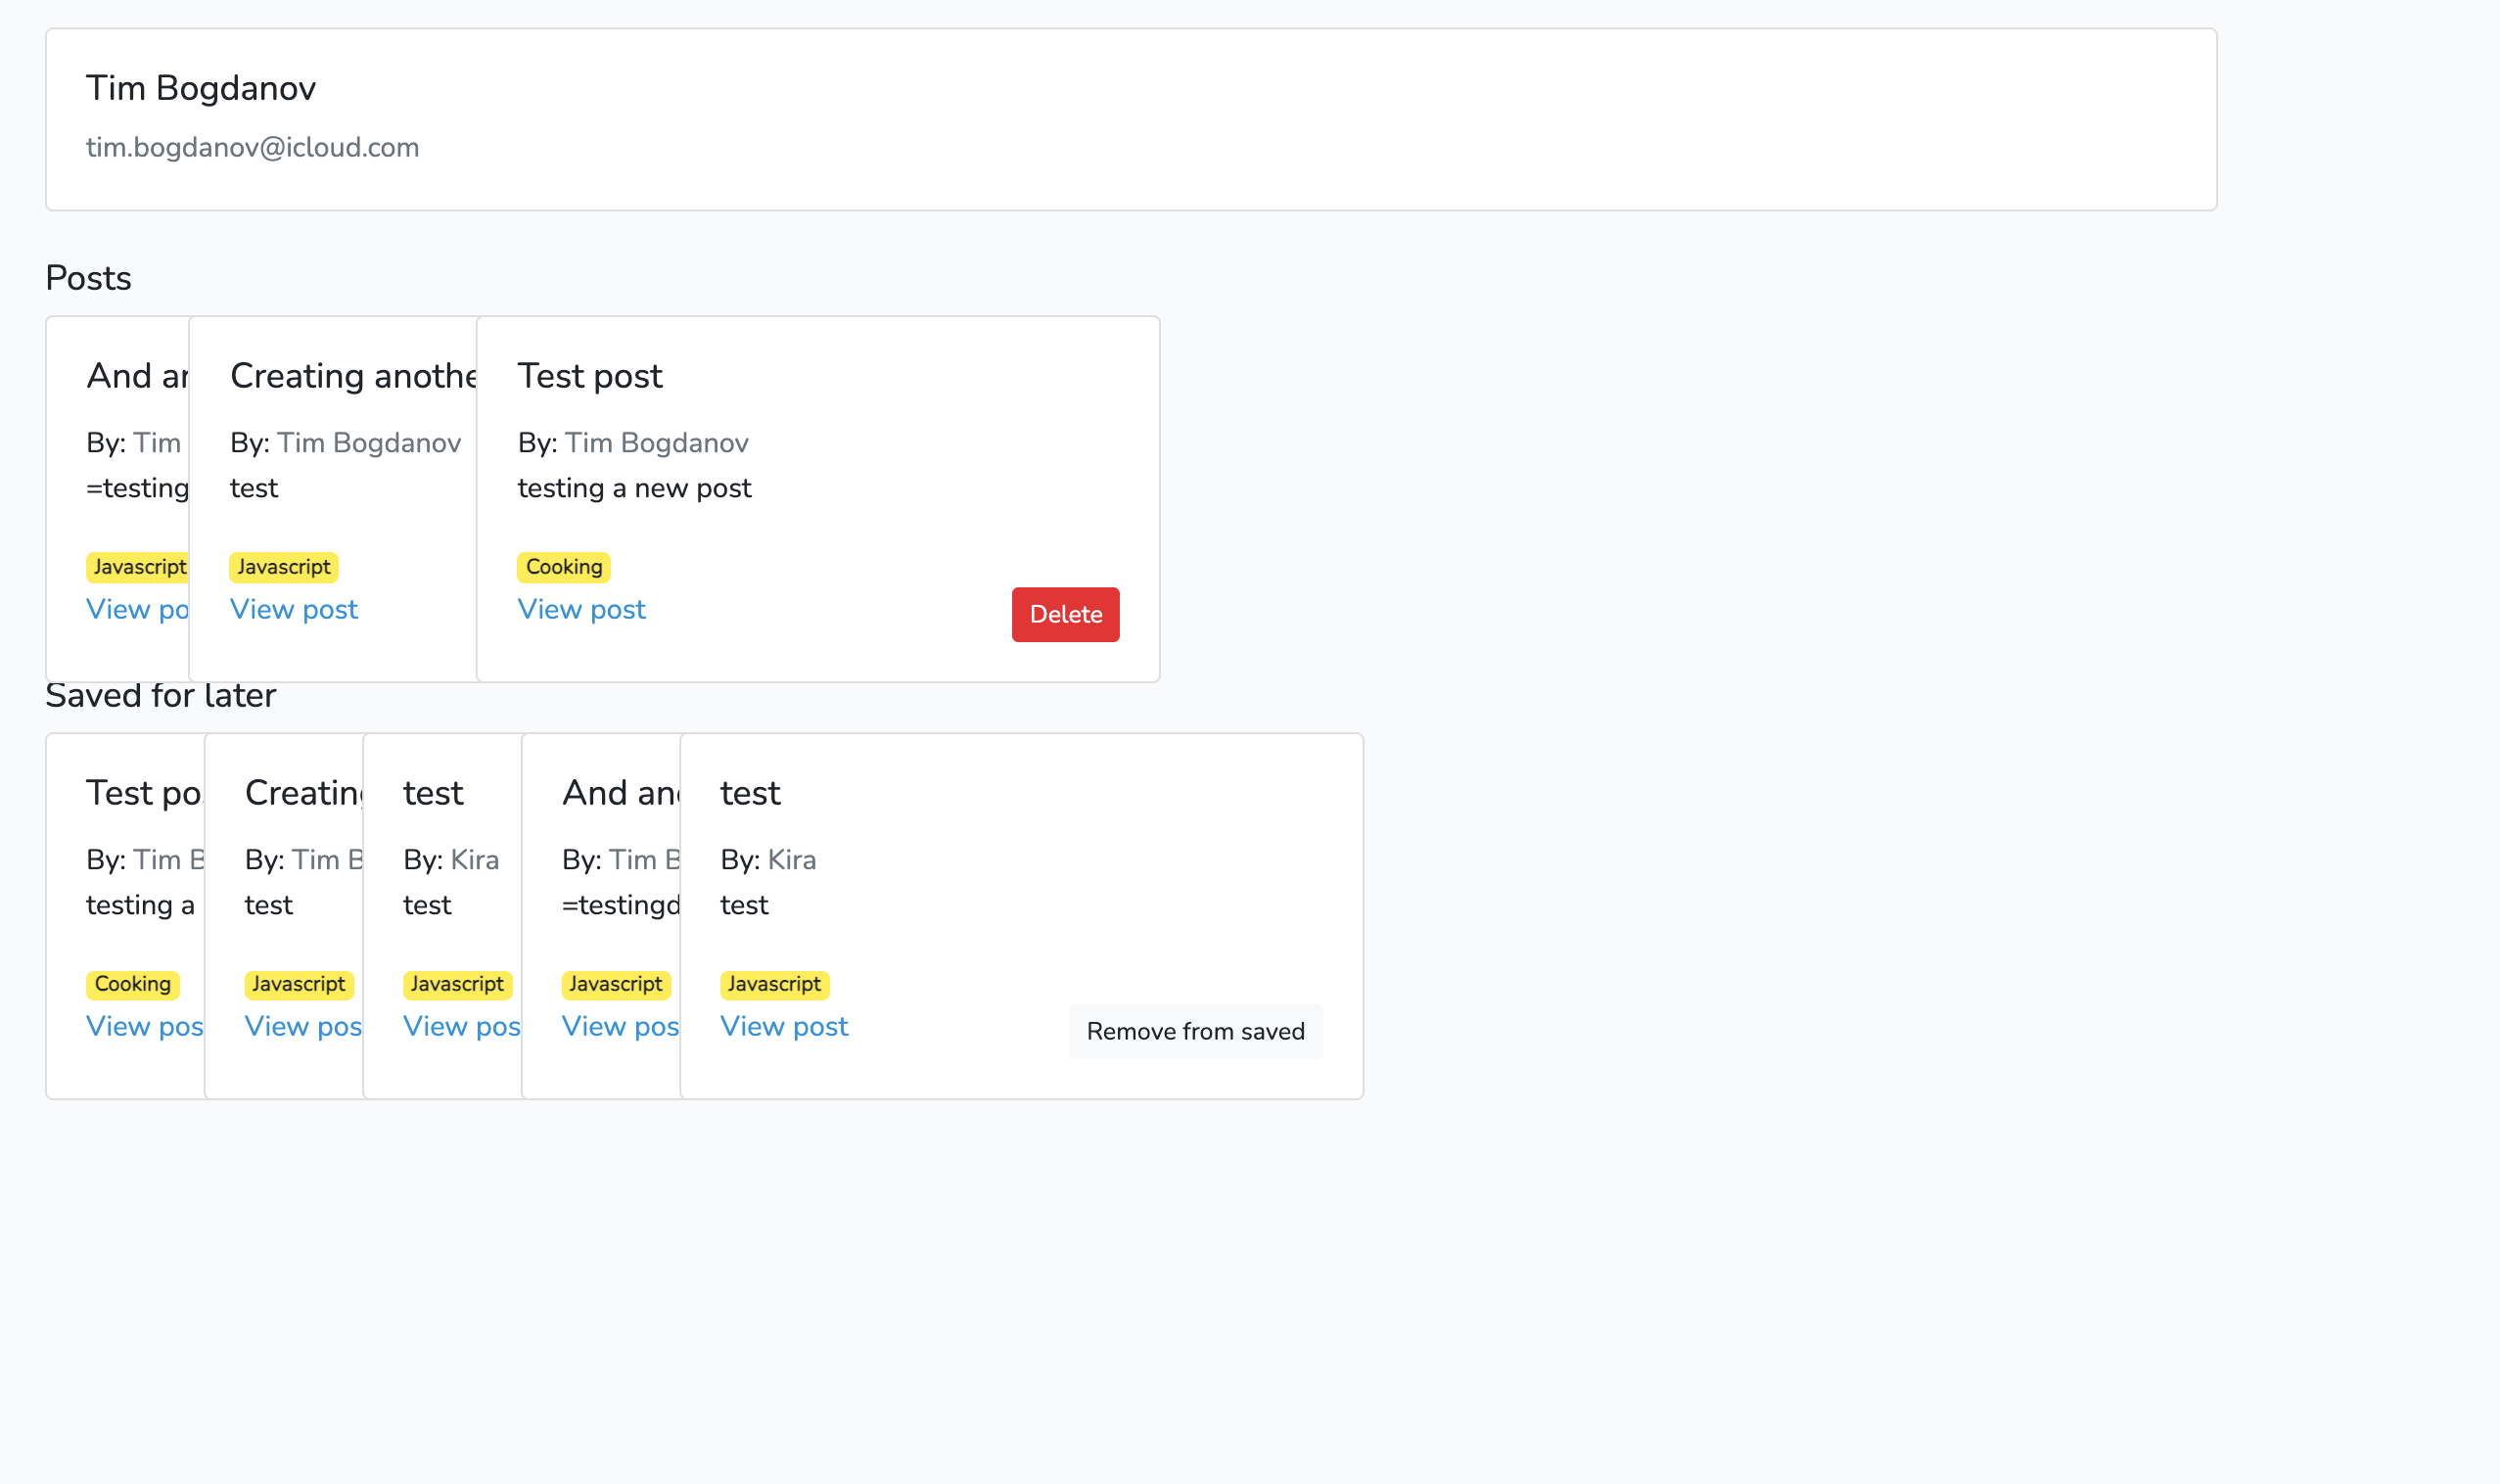Screen dimensions: 2500x1484
Task: Open View post on saved Creating card
Action: tap(301, 1026)
